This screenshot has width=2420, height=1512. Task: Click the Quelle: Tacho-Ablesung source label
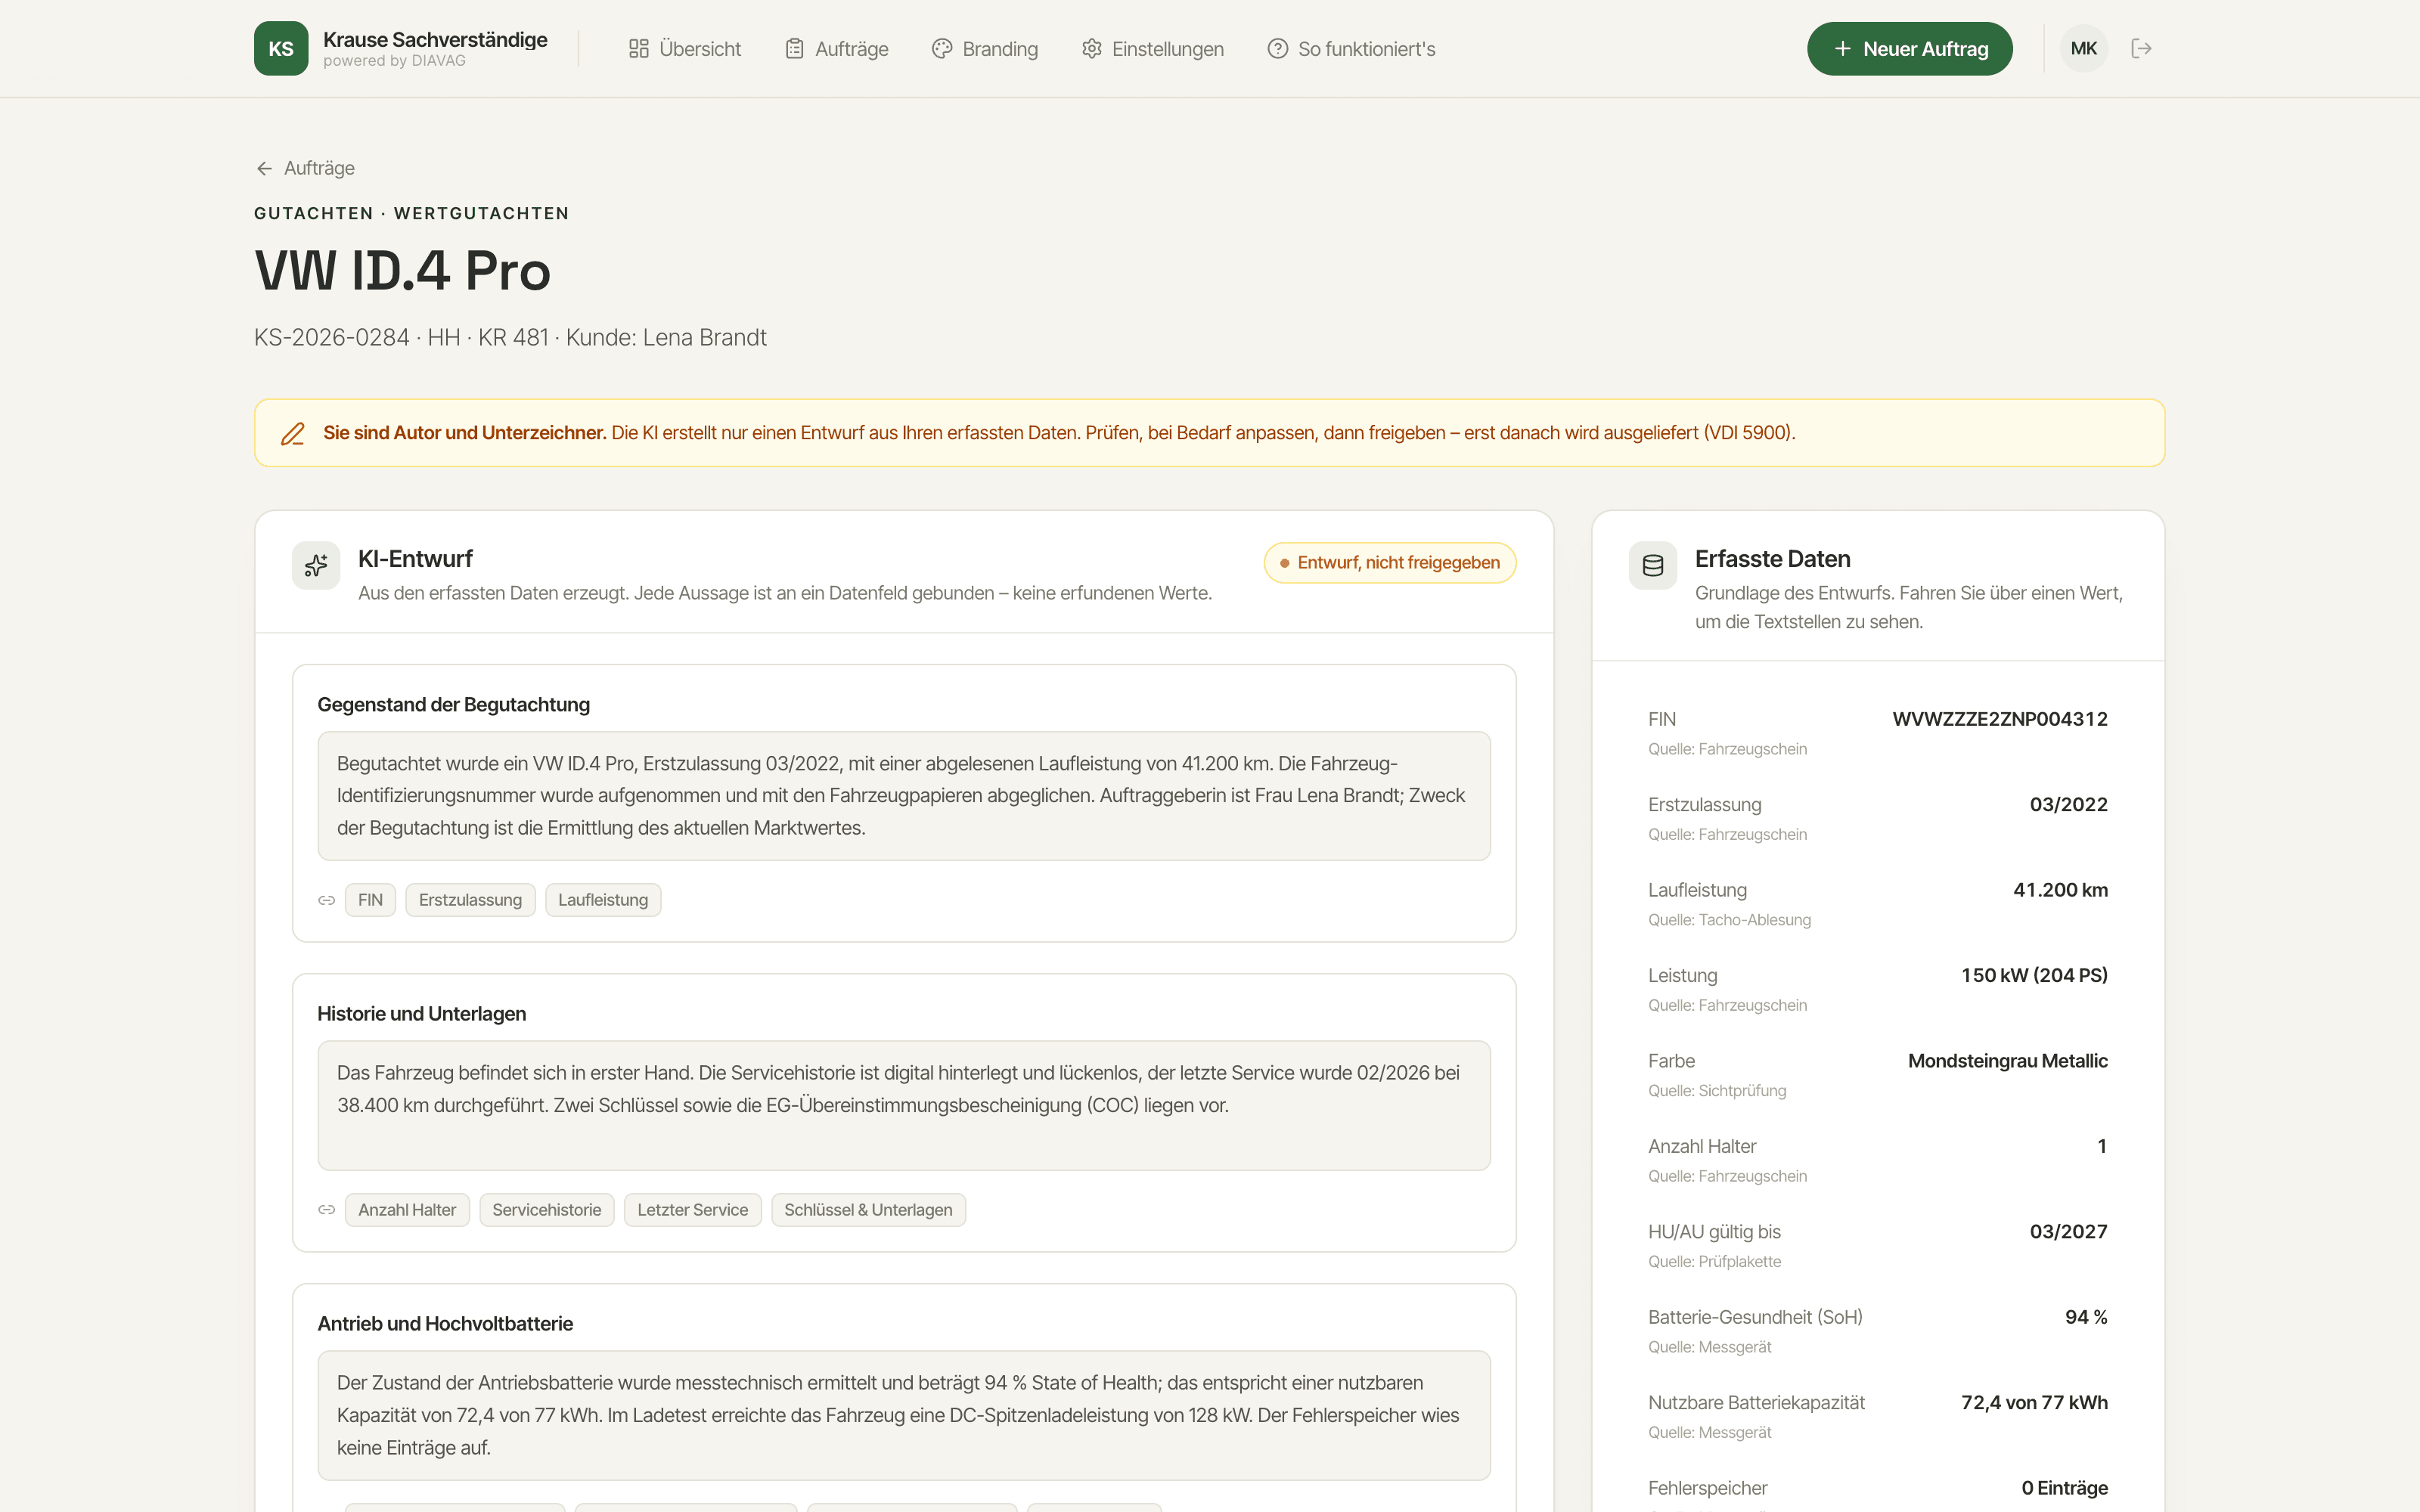coord(1729,920)
